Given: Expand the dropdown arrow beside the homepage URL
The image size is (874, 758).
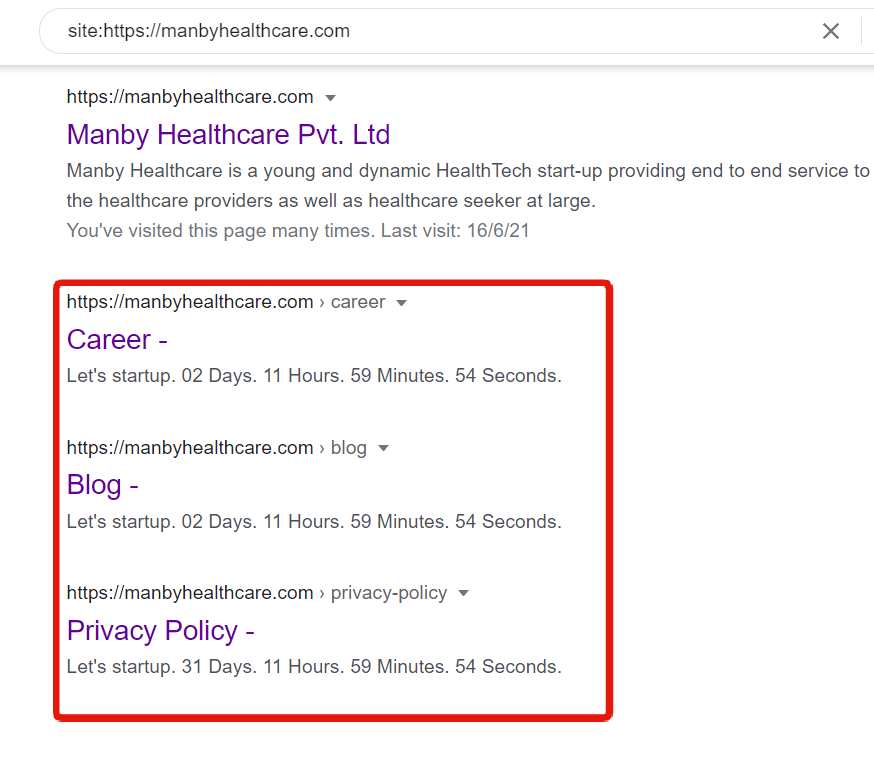Looking at the screenshot, I should (331, 98).
